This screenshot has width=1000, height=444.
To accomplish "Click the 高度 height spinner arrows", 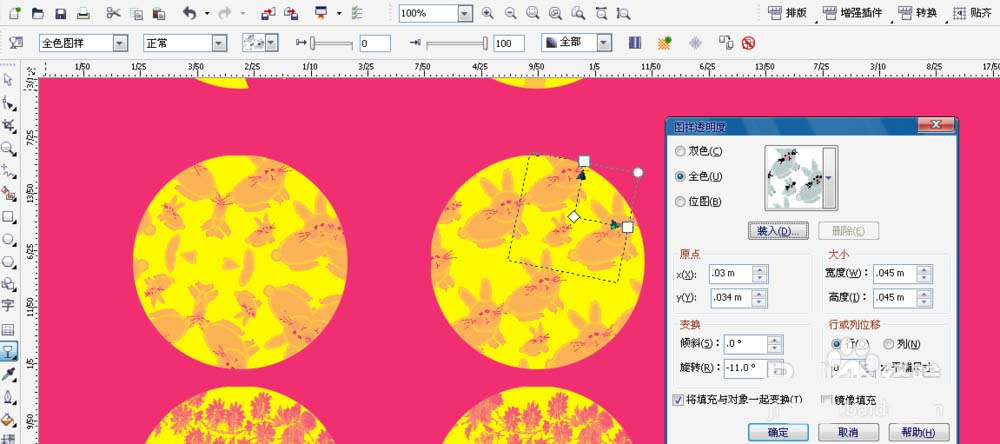I will point(925,297).
